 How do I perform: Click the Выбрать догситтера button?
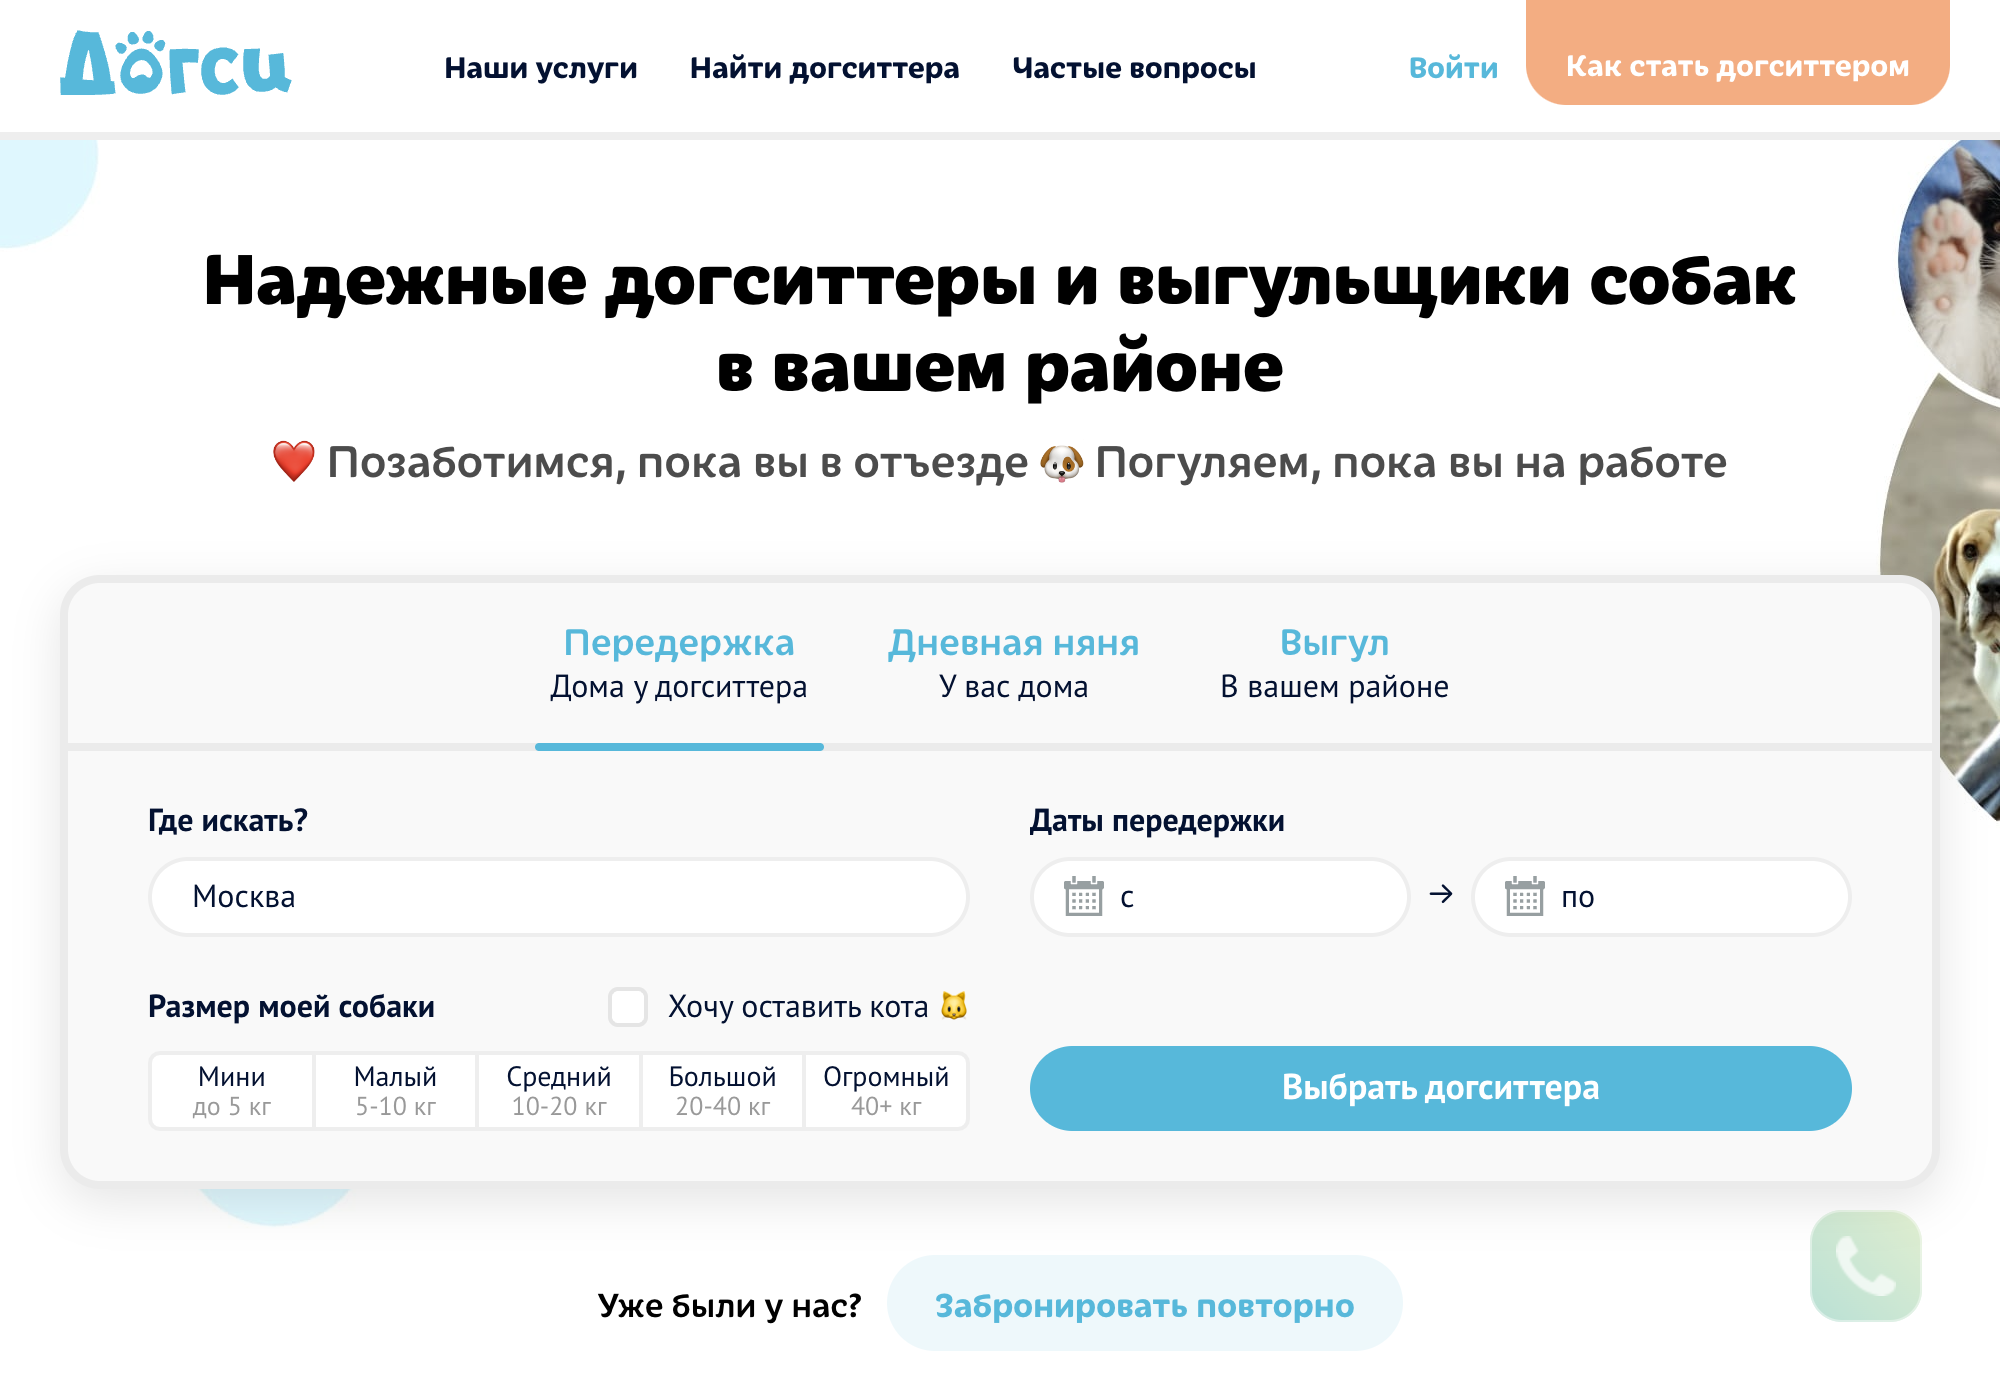click(1440, 1088)
